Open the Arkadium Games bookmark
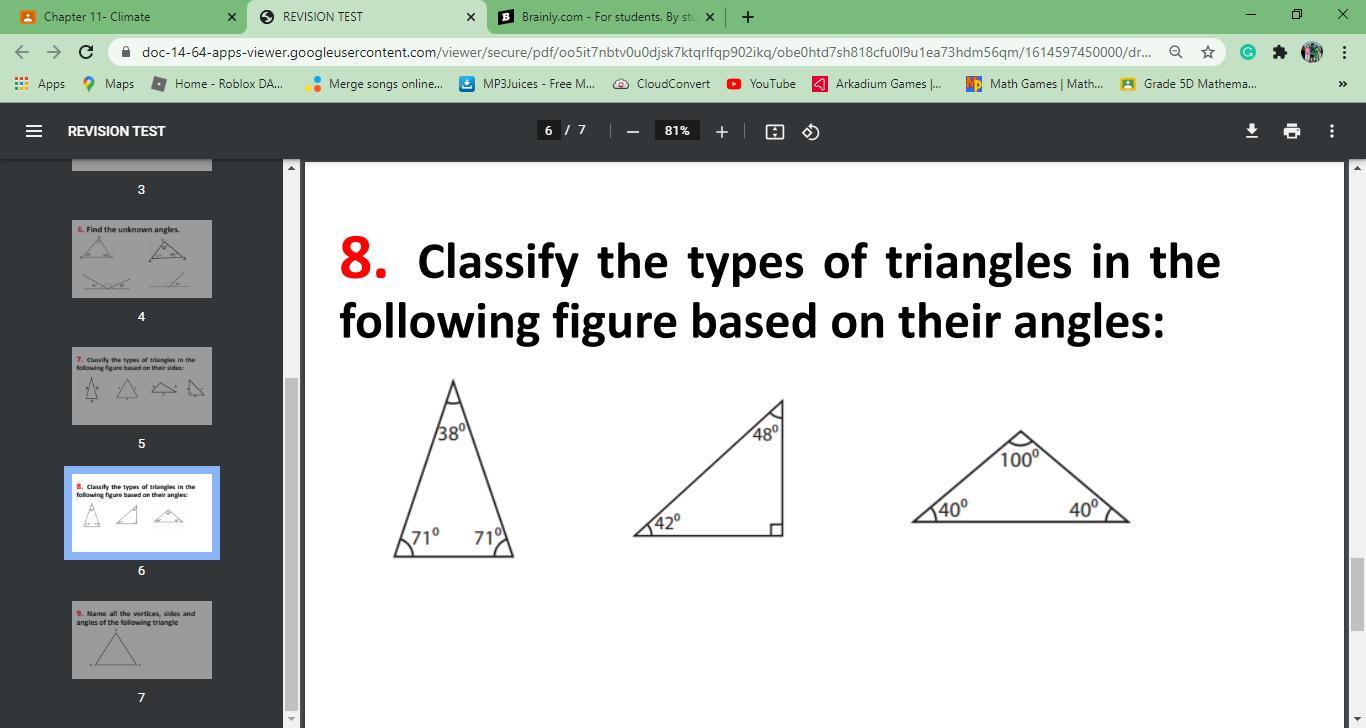This screenshot has width=1366, height=728. 877,84
